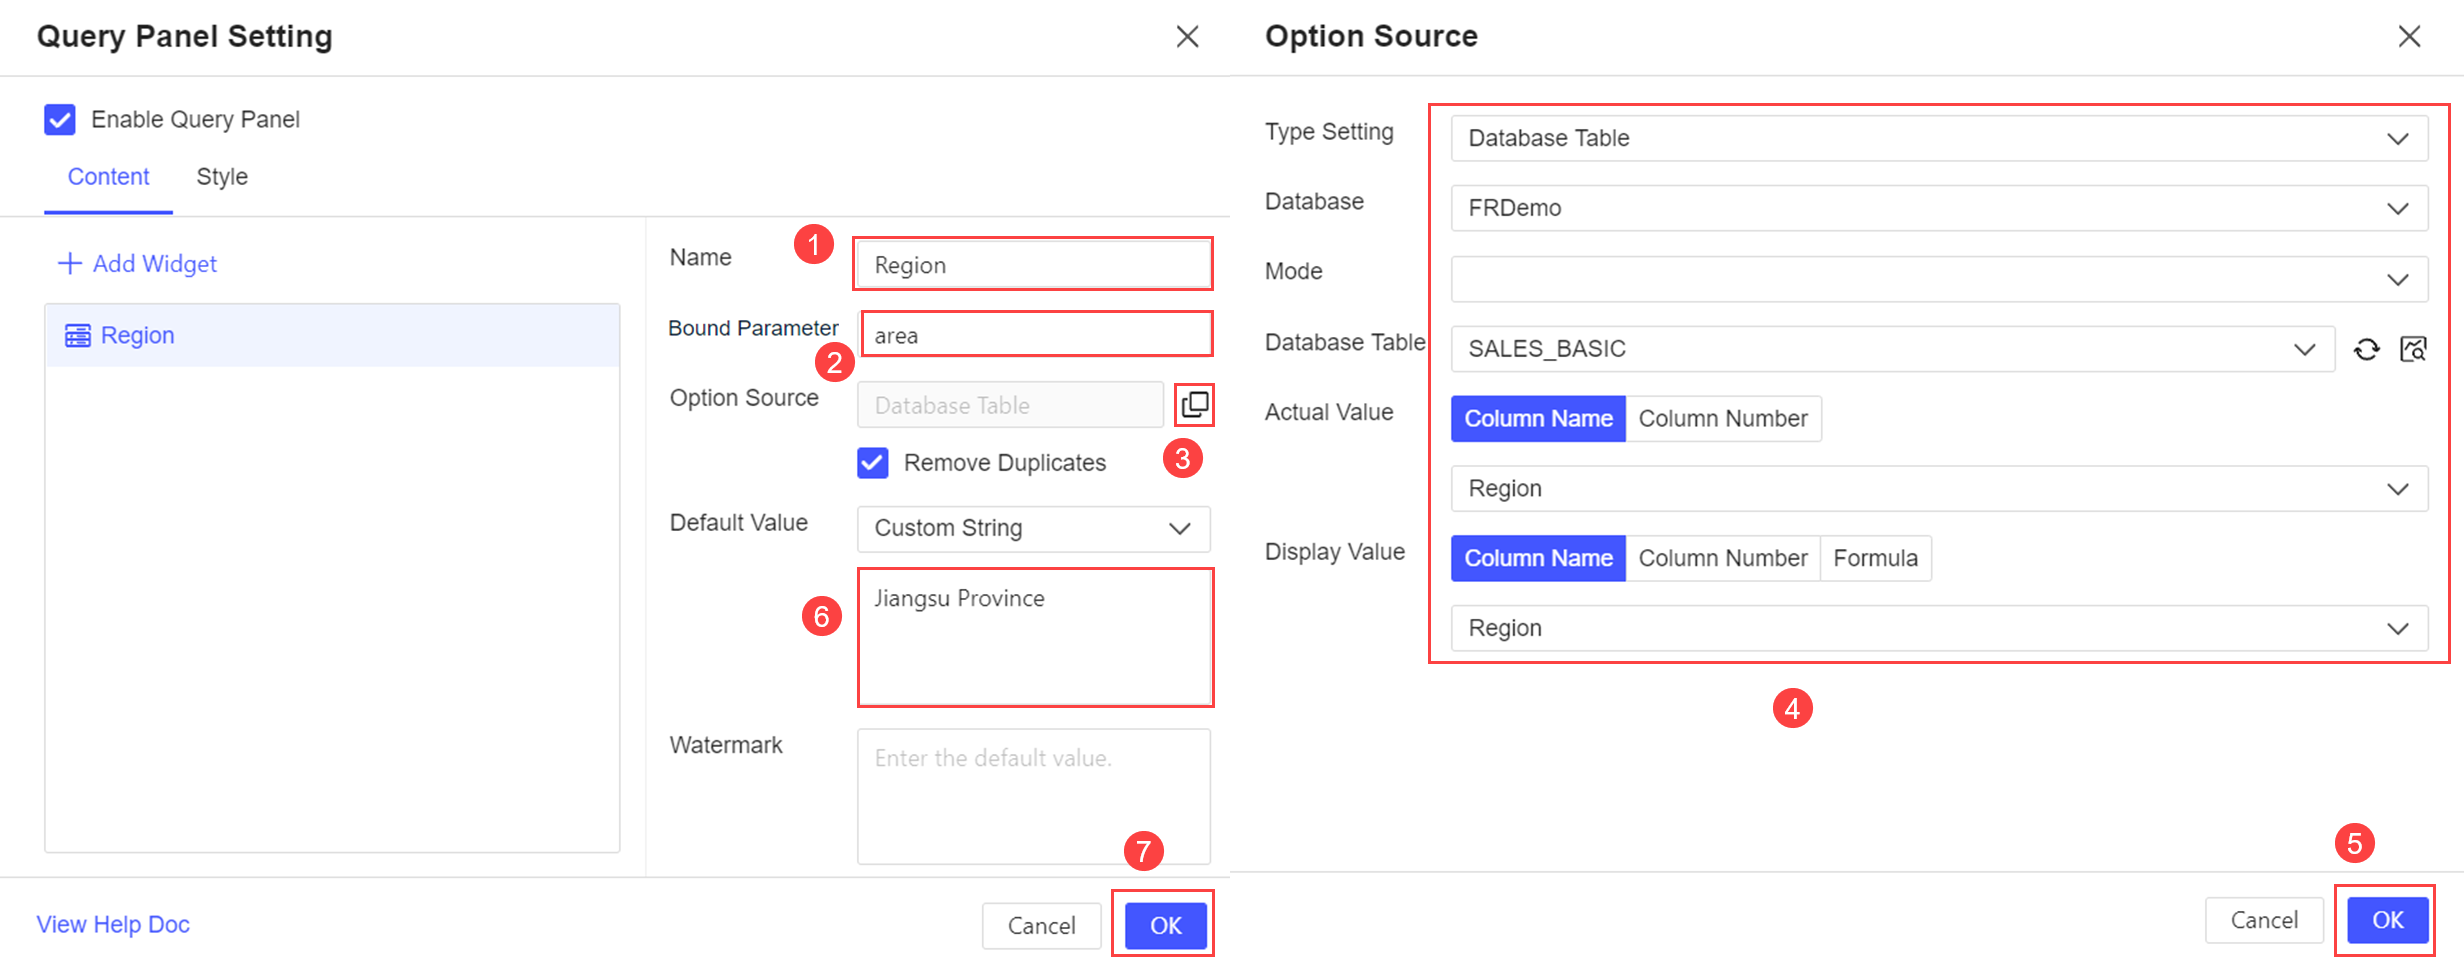Open the Custom String Default Value dropdown

(x=1033, y=529)
